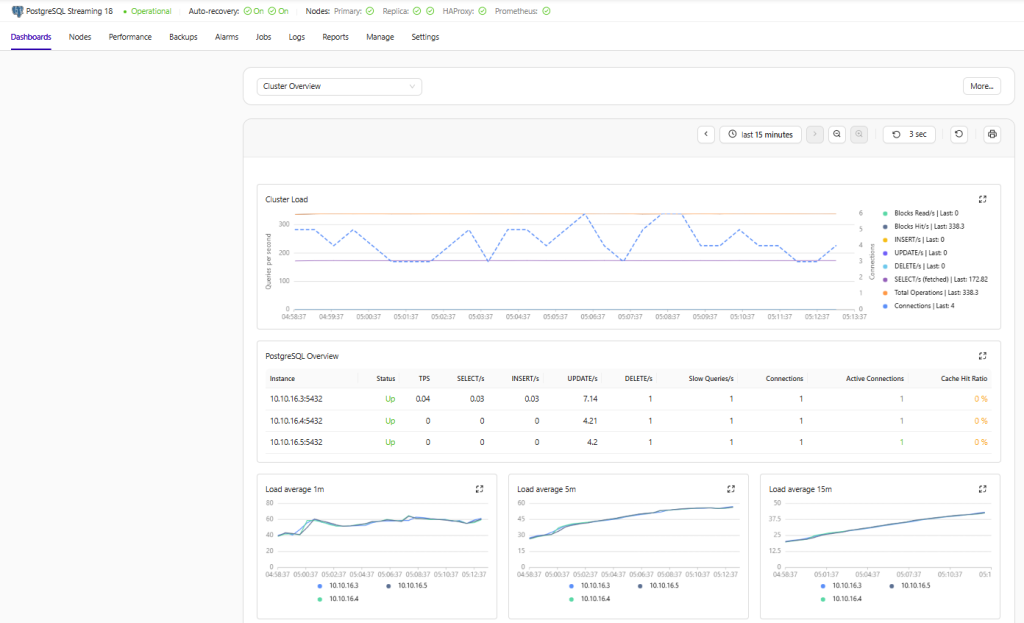Viewport: 1024px width, 623px height.
Task: Open the Jobs tab
Action: (263, 37)
